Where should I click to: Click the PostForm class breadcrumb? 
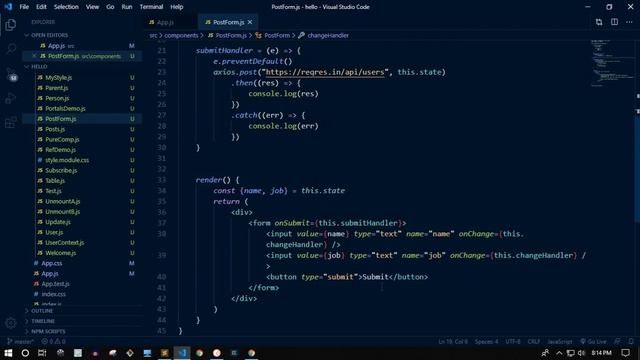[x=273, y=36]
